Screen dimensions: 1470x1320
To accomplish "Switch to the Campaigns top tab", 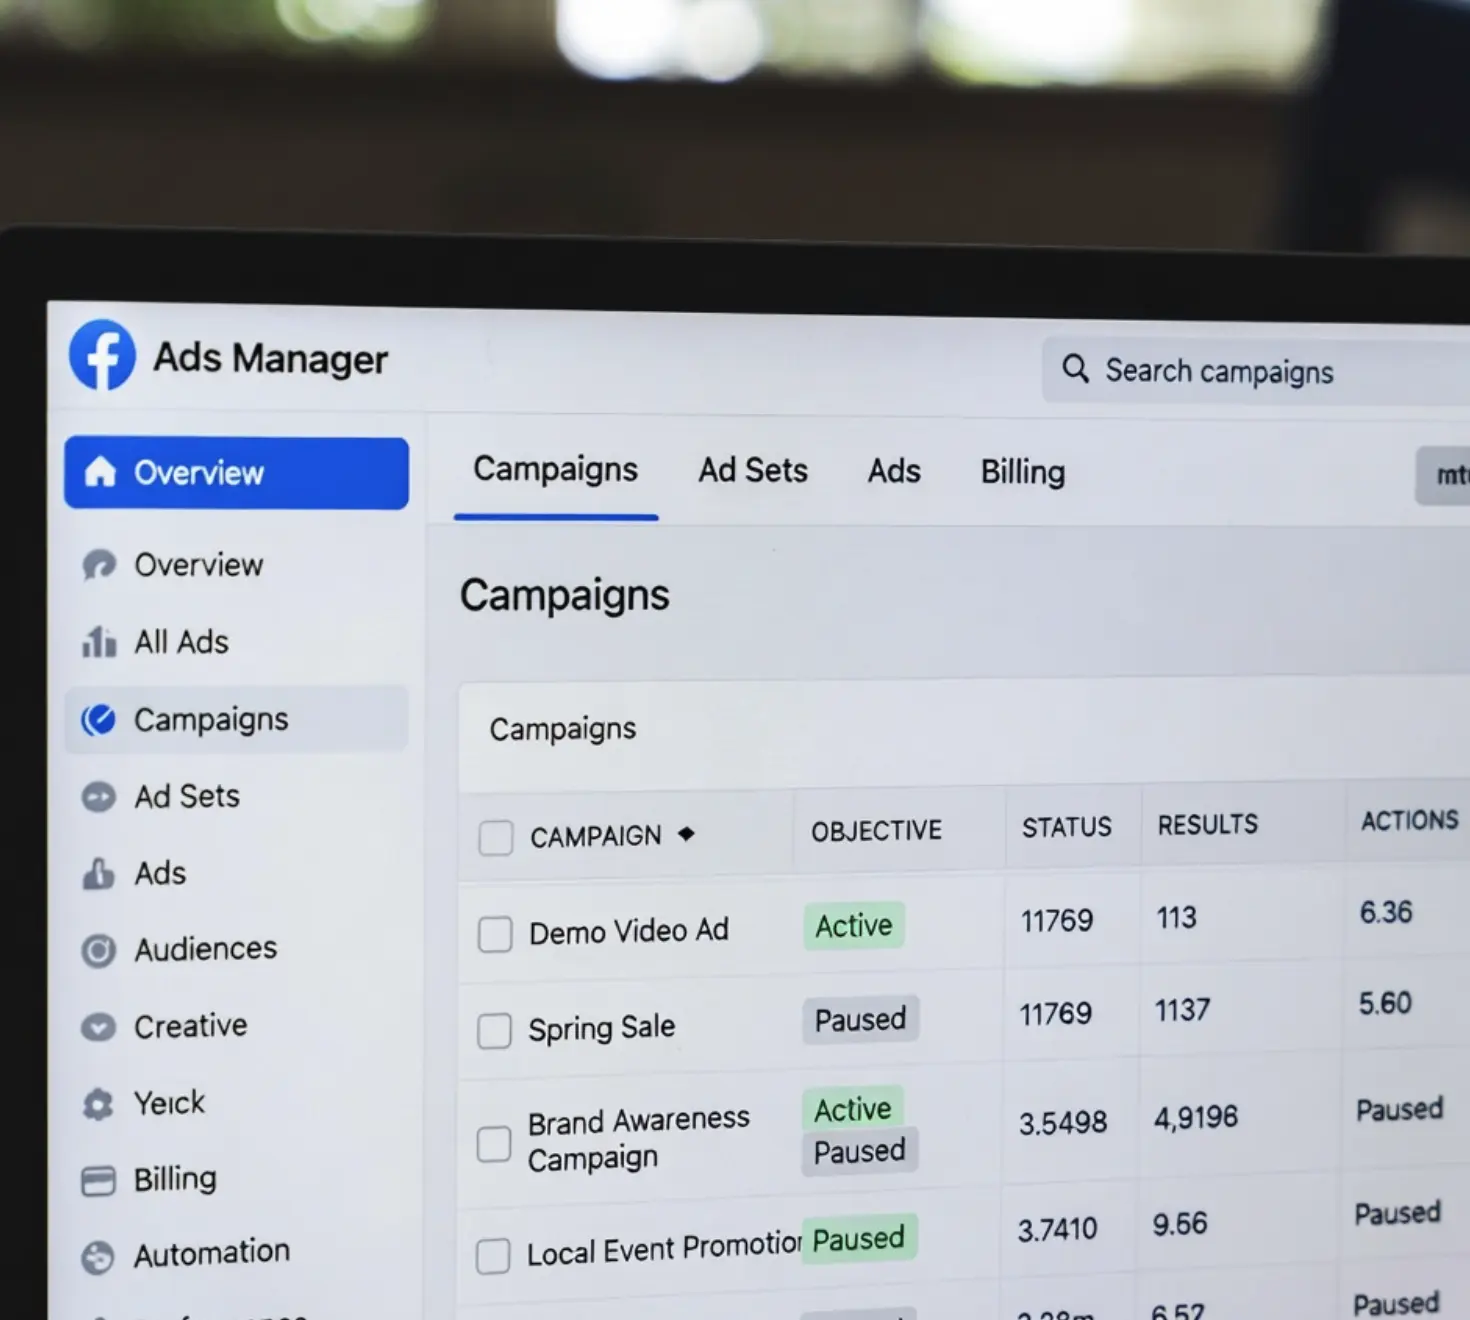I will 555,469.
